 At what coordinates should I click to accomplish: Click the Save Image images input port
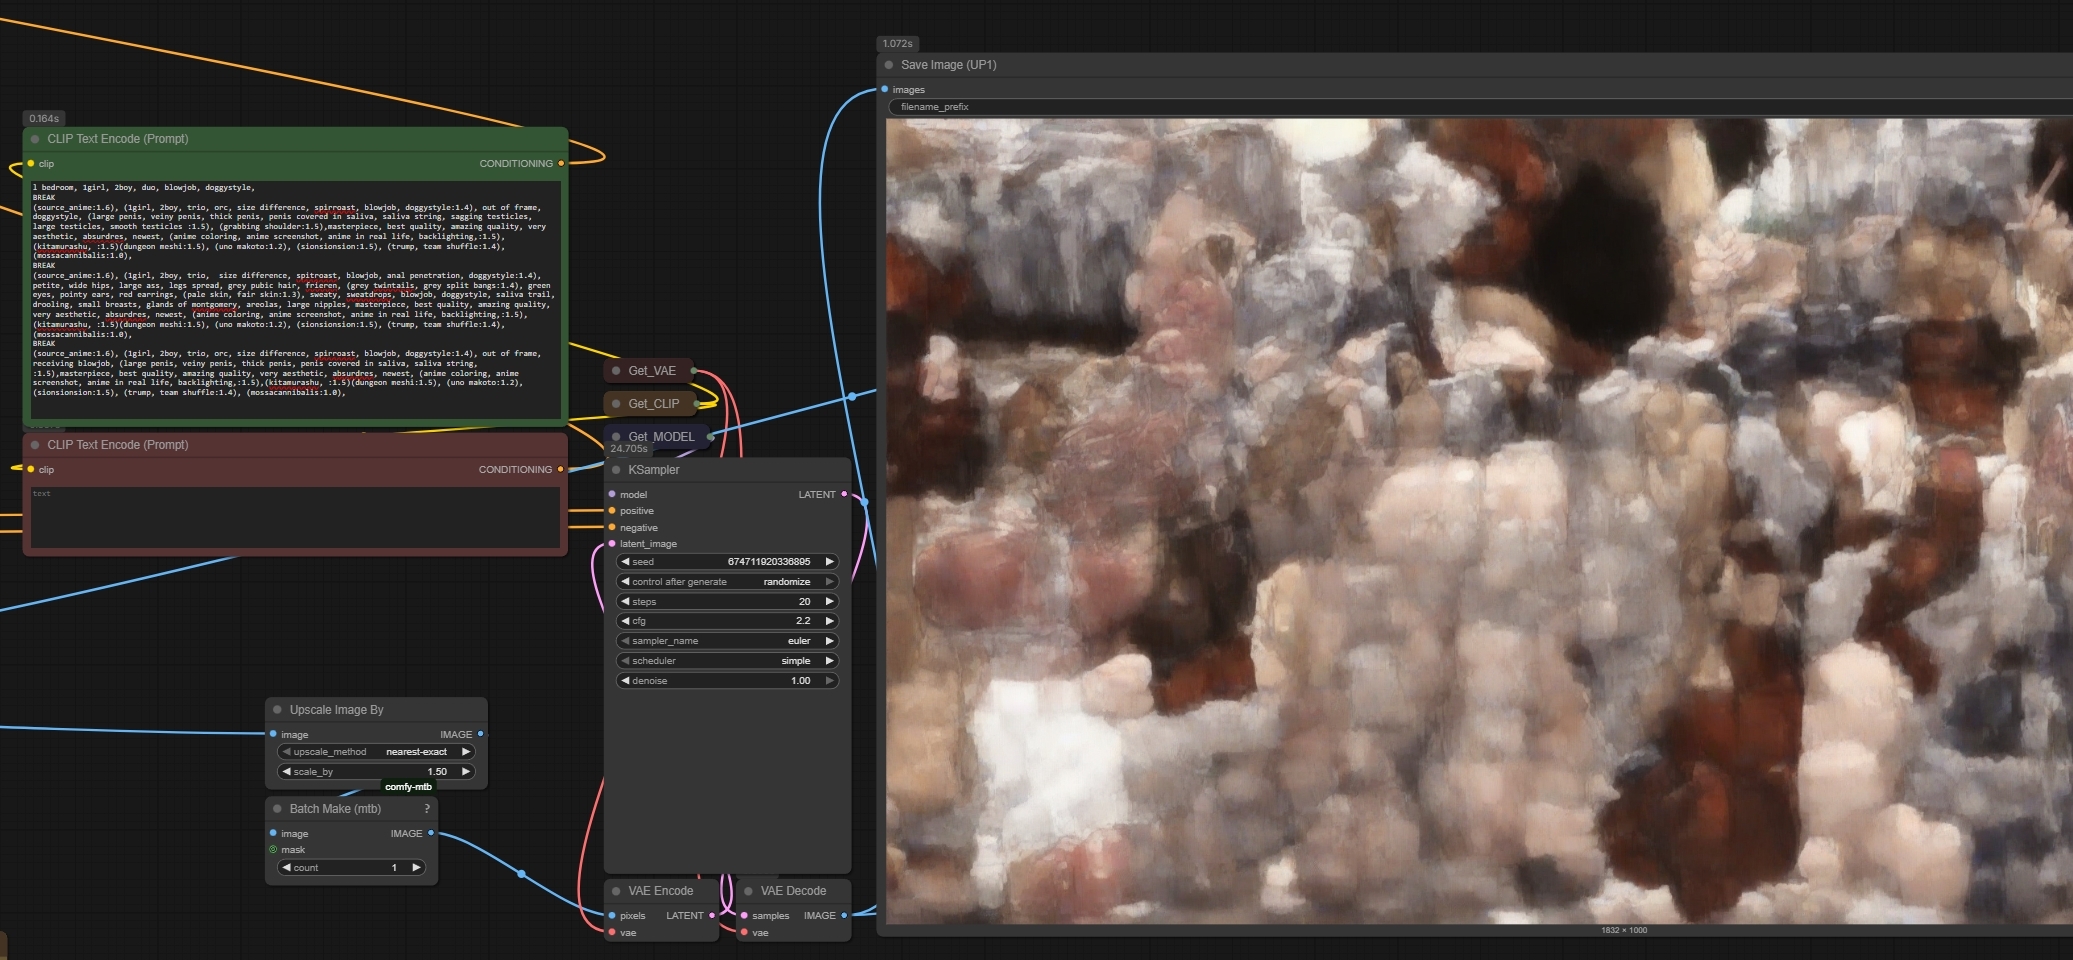(885, 89)
